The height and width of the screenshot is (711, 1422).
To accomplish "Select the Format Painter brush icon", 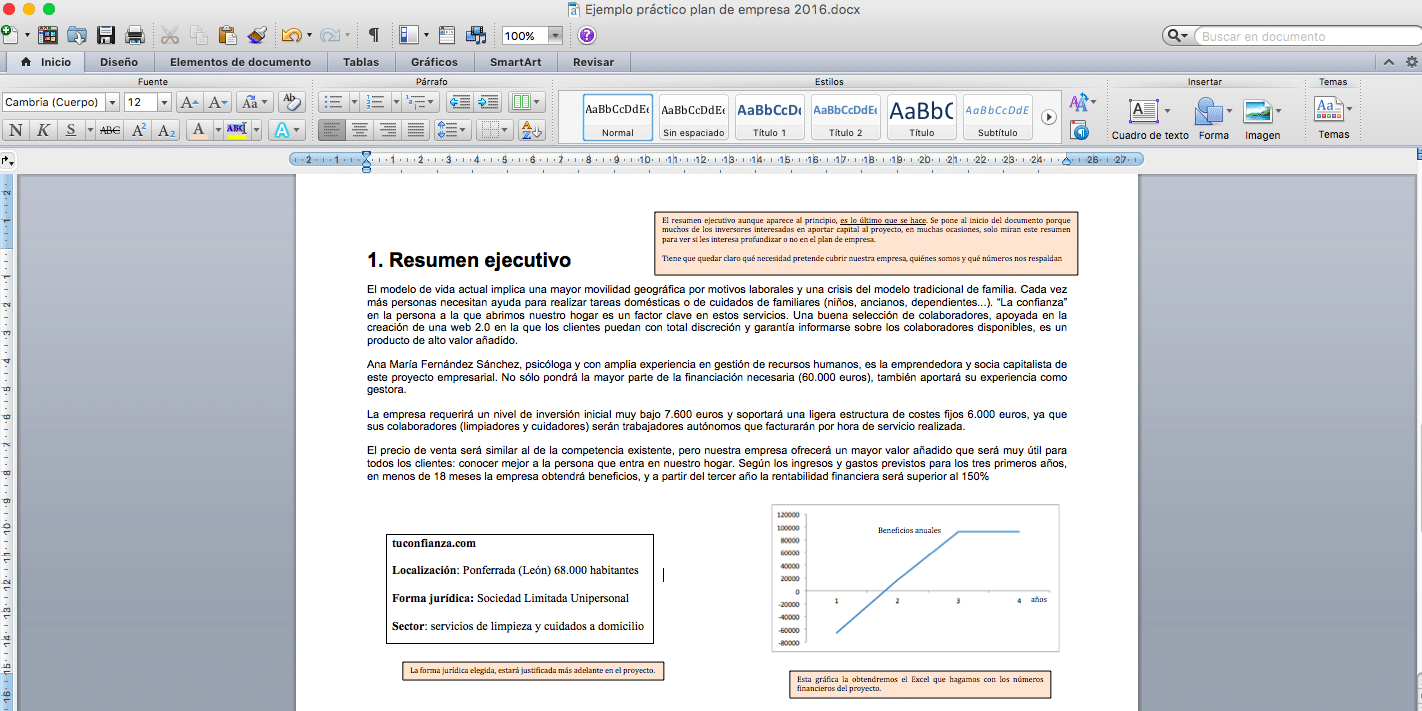I will pos(257,36).
